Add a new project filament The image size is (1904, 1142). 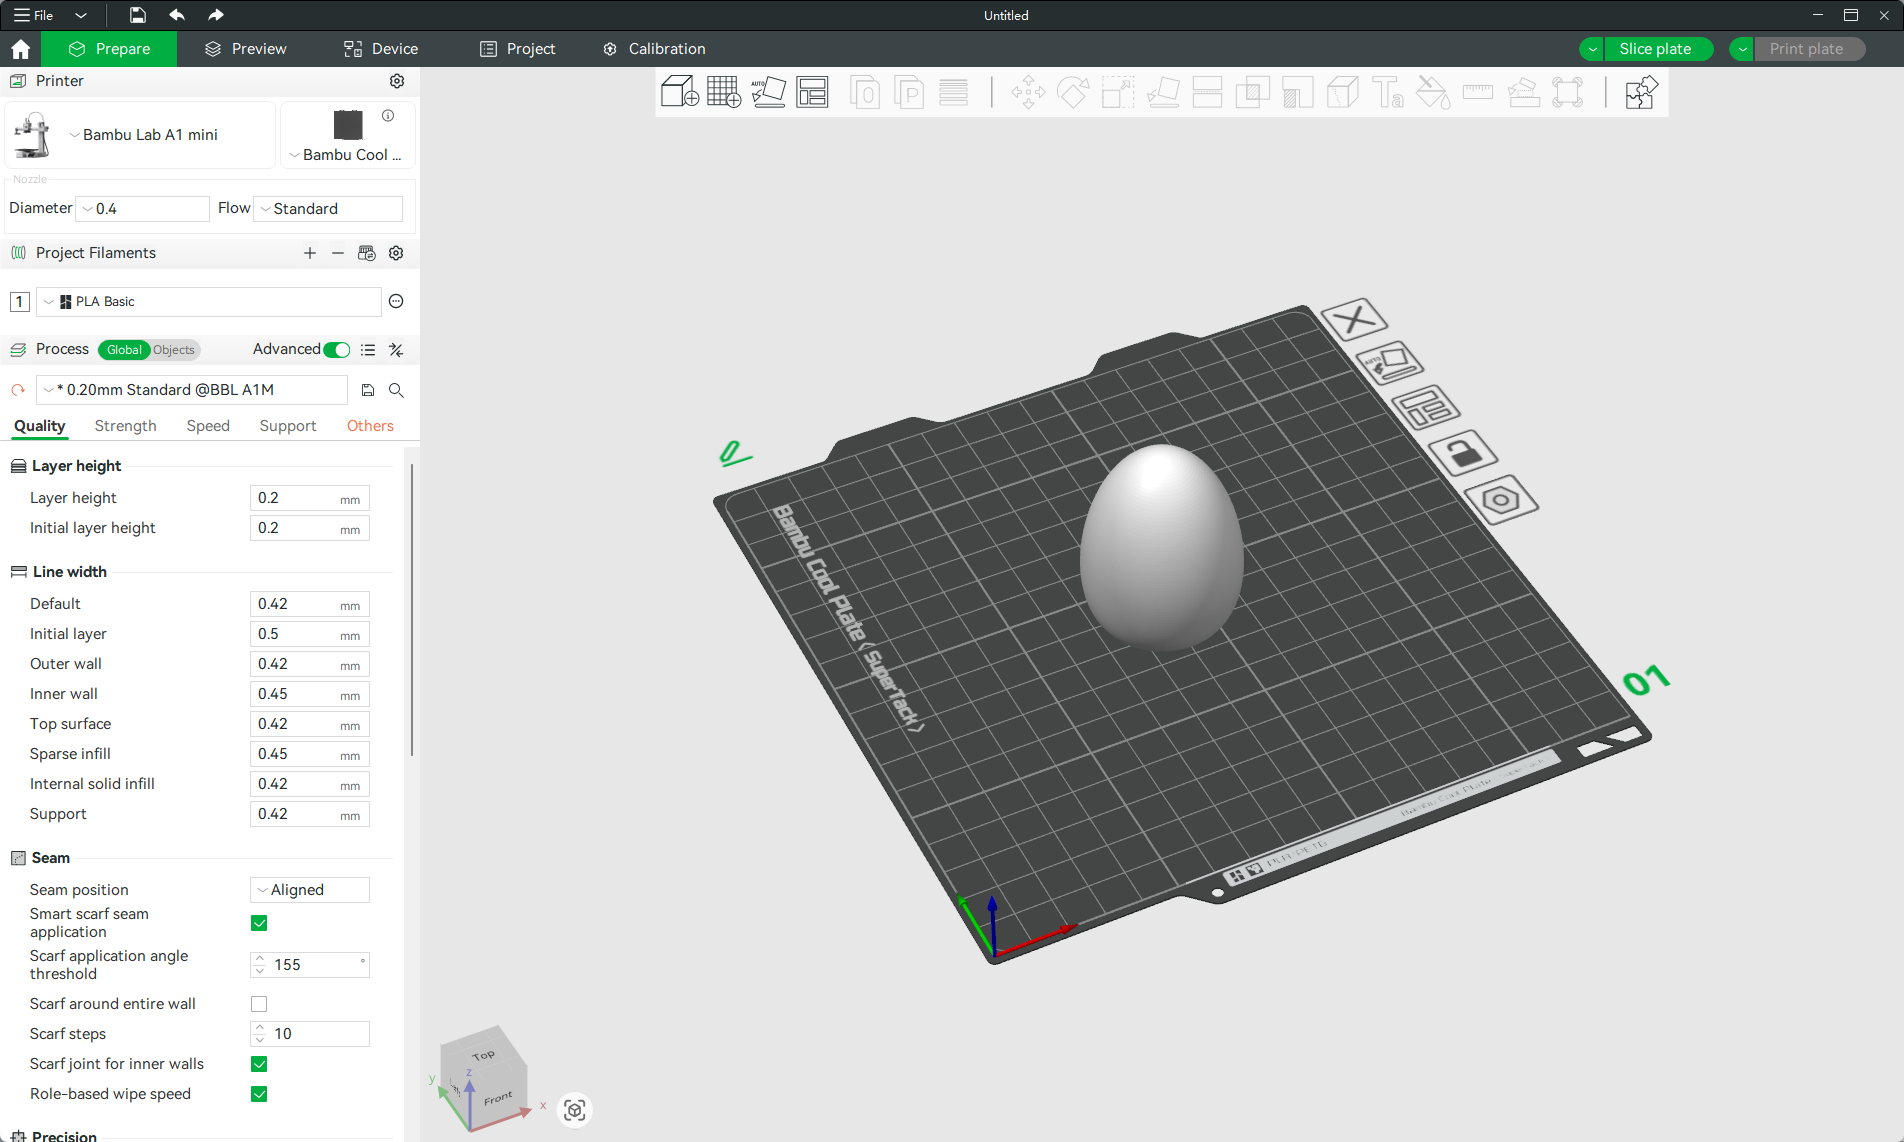pos(310,253)
